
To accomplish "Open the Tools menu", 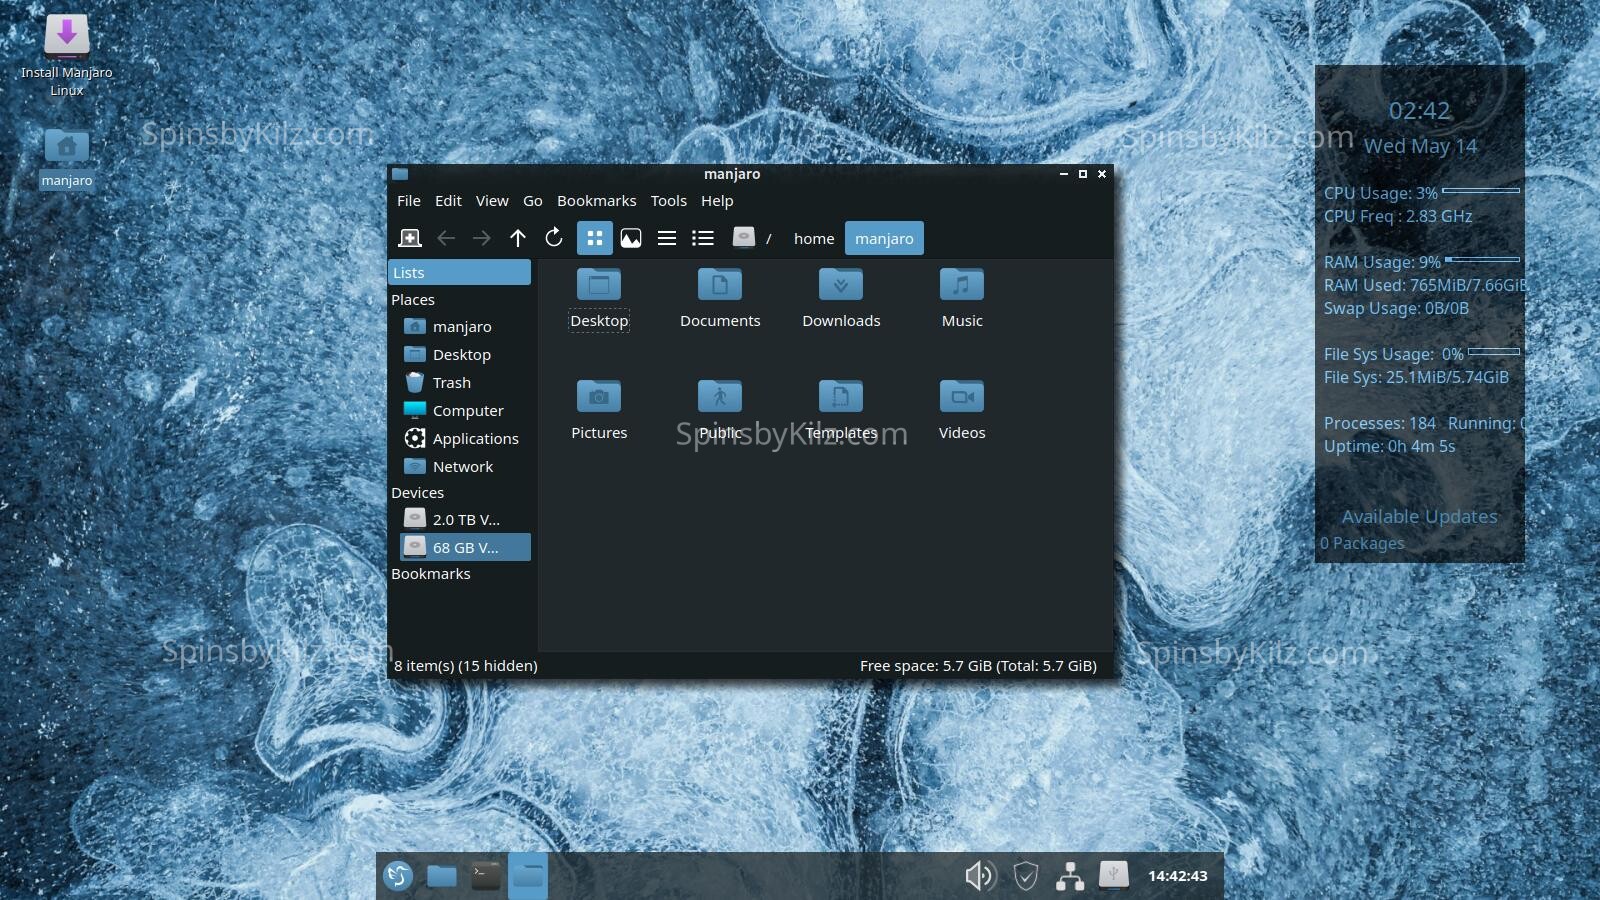I will [669, 200].
